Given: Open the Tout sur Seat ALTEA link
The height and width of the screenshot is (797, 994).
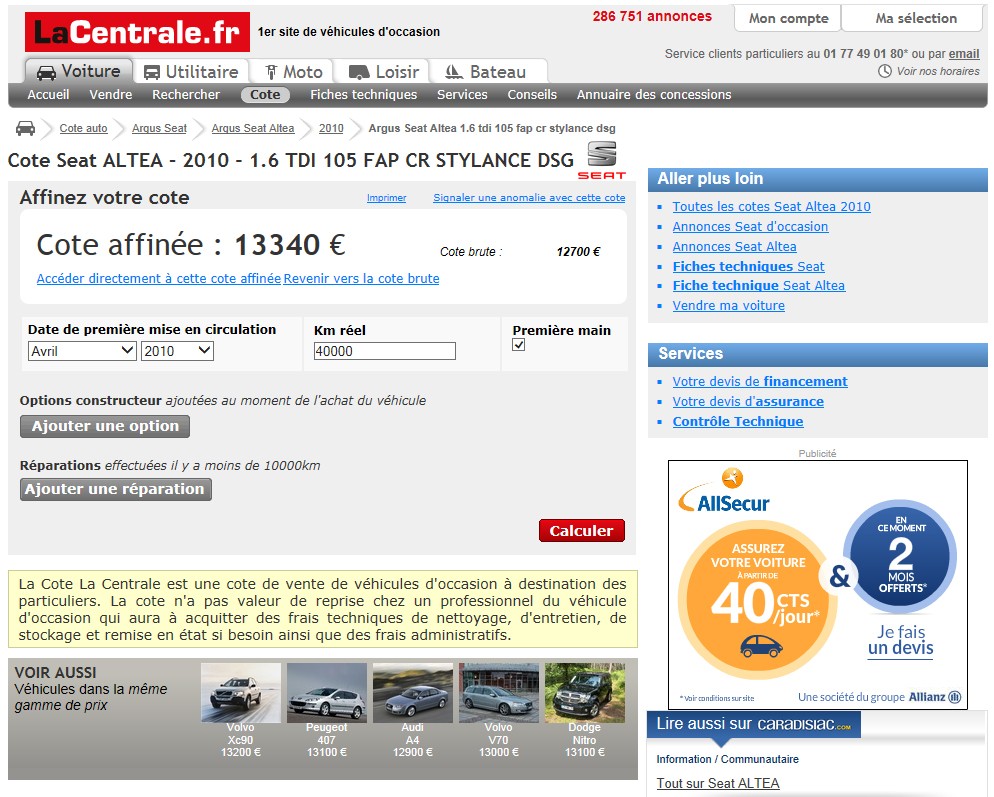Looking at the screenshot, I should (x=718, y=784).
